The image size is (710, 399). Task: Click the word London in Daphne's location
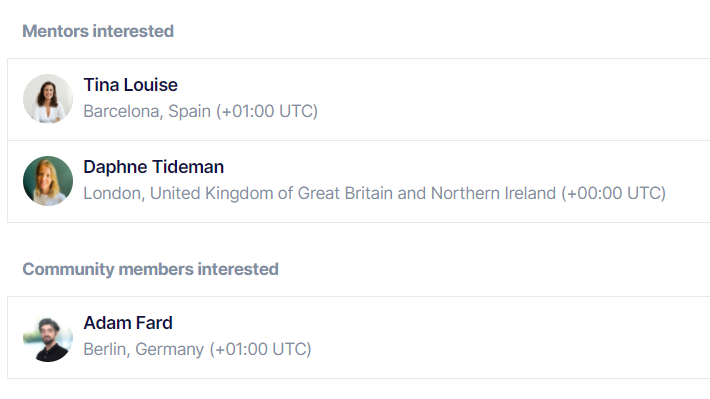coord(113,193)
